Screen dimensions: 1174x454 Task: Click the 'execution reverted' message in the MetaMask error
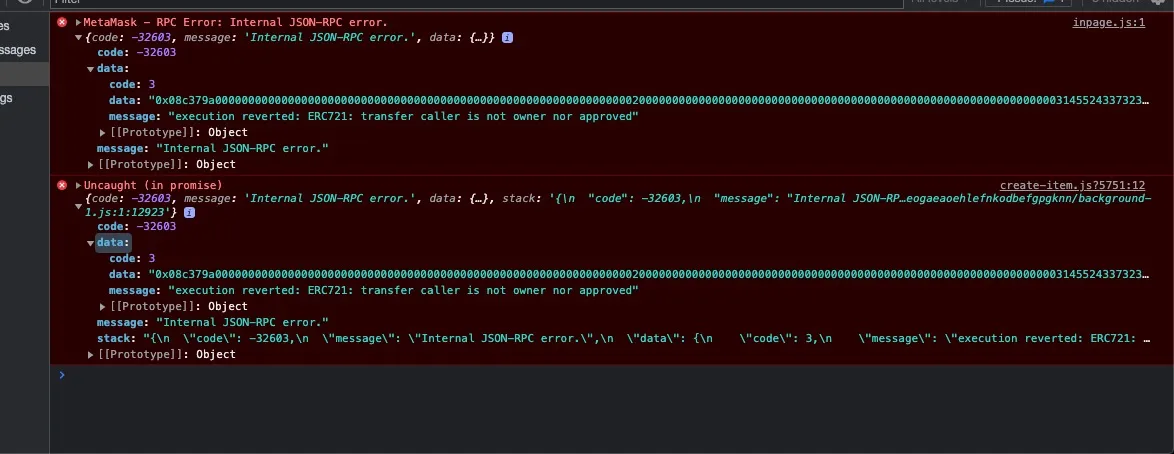403,117
